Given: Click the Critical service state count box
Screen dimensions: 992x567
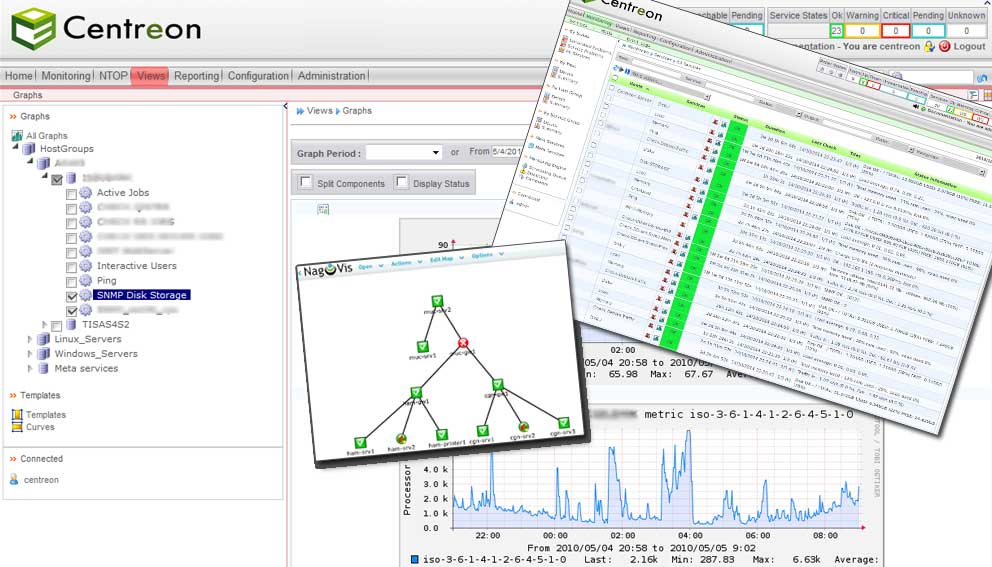Looking at the screenshot, I should (895, 30).
